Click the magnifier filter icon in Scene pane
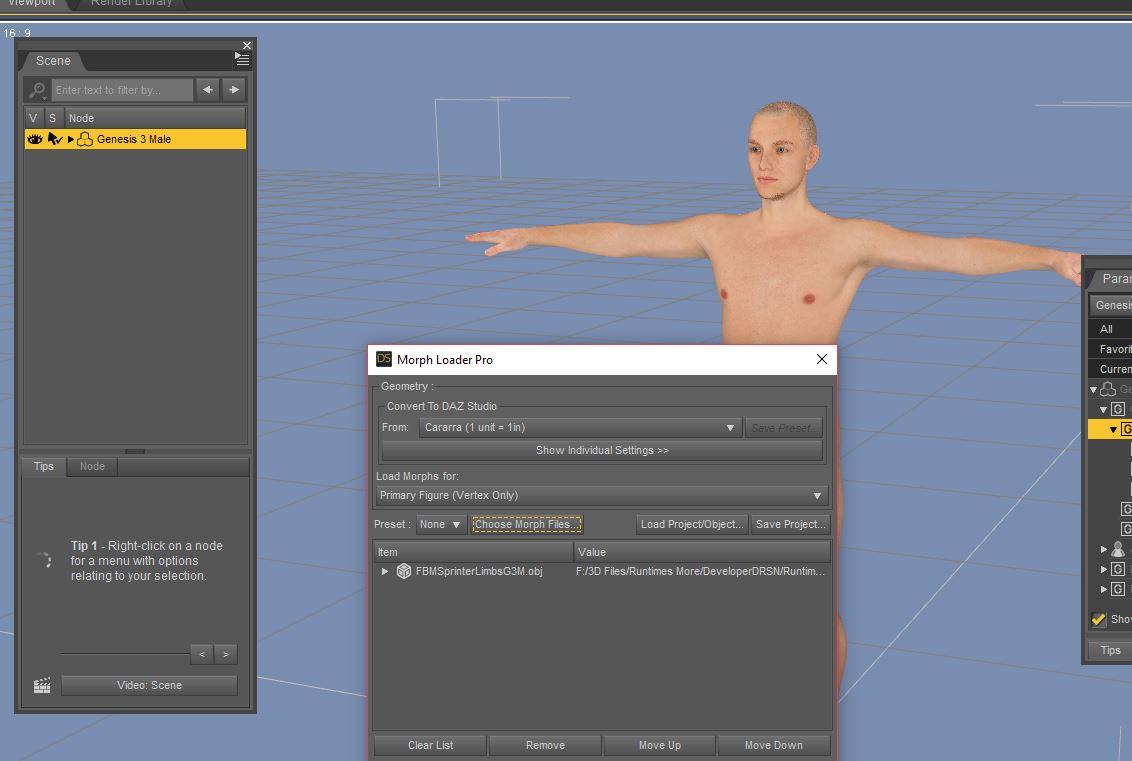Image resolution: width=1132 pixels, height=761 pixels. [x=38, y=90]
